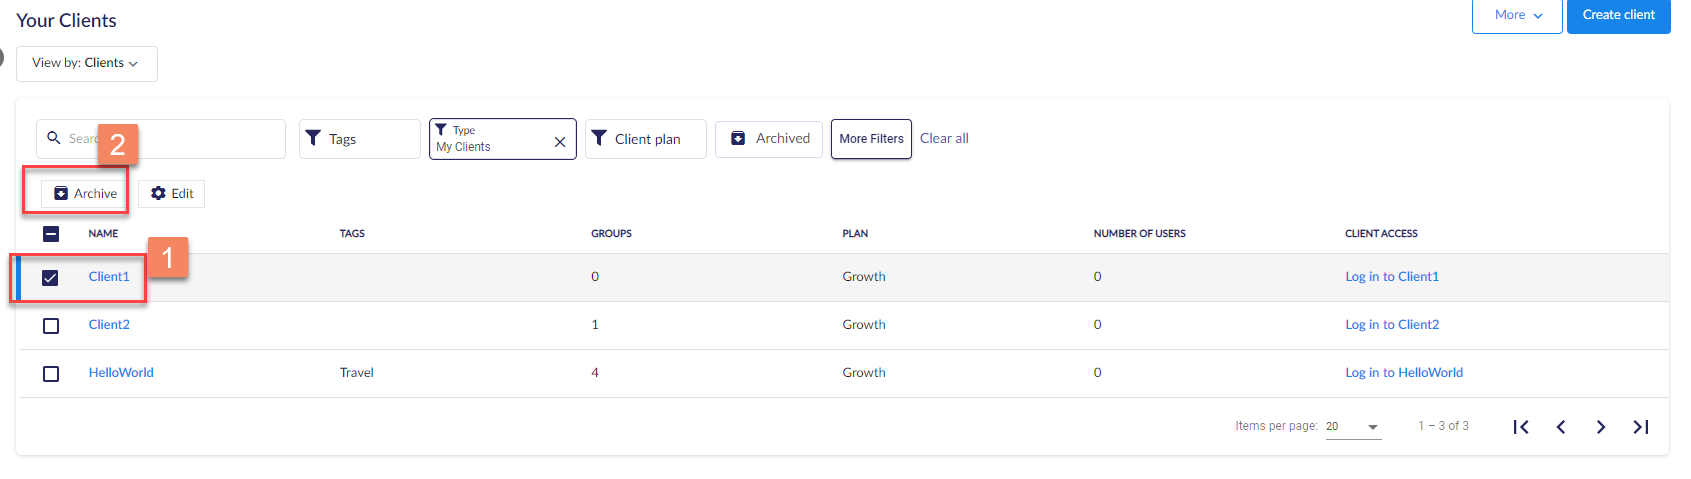Click Log in to Client2
The image size is (1691, 479).
coord(1392,325)
